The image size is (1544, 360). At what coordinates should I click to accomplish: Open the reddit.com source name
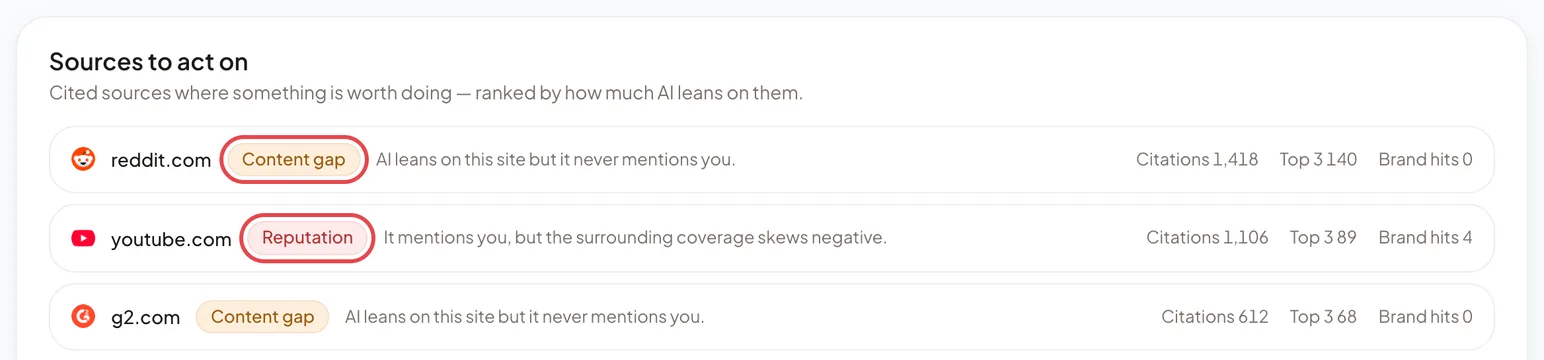(x=161, y=159)
